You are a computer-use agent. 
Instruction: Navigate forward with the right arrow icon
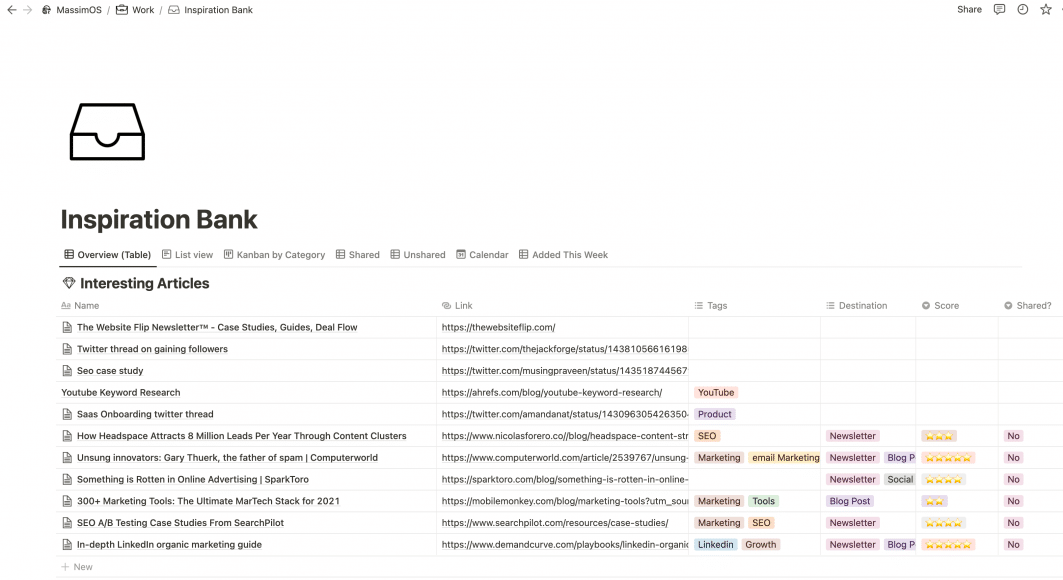[27, 9]
